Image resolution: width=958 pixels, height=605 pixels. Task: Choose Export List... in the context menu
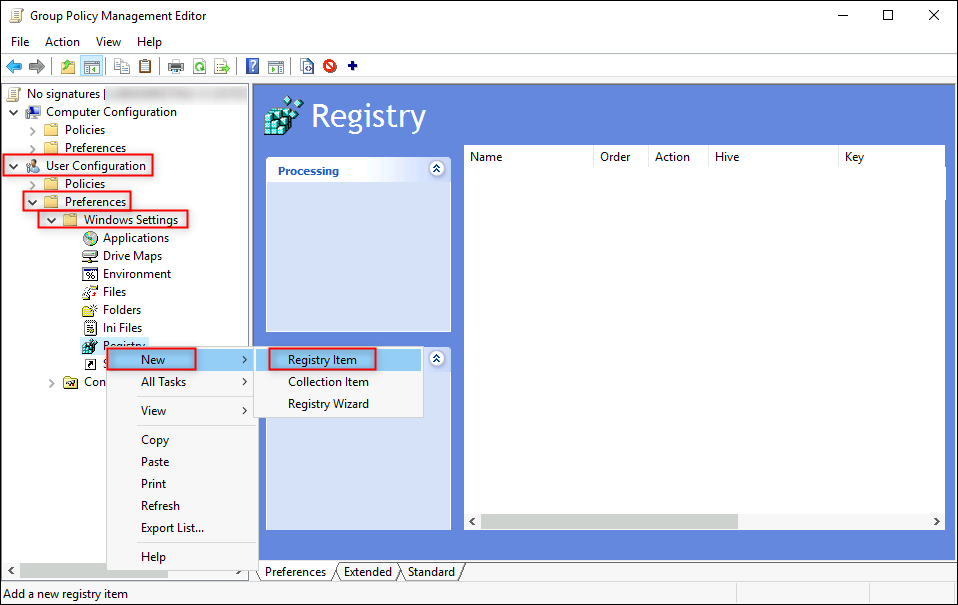181,528
